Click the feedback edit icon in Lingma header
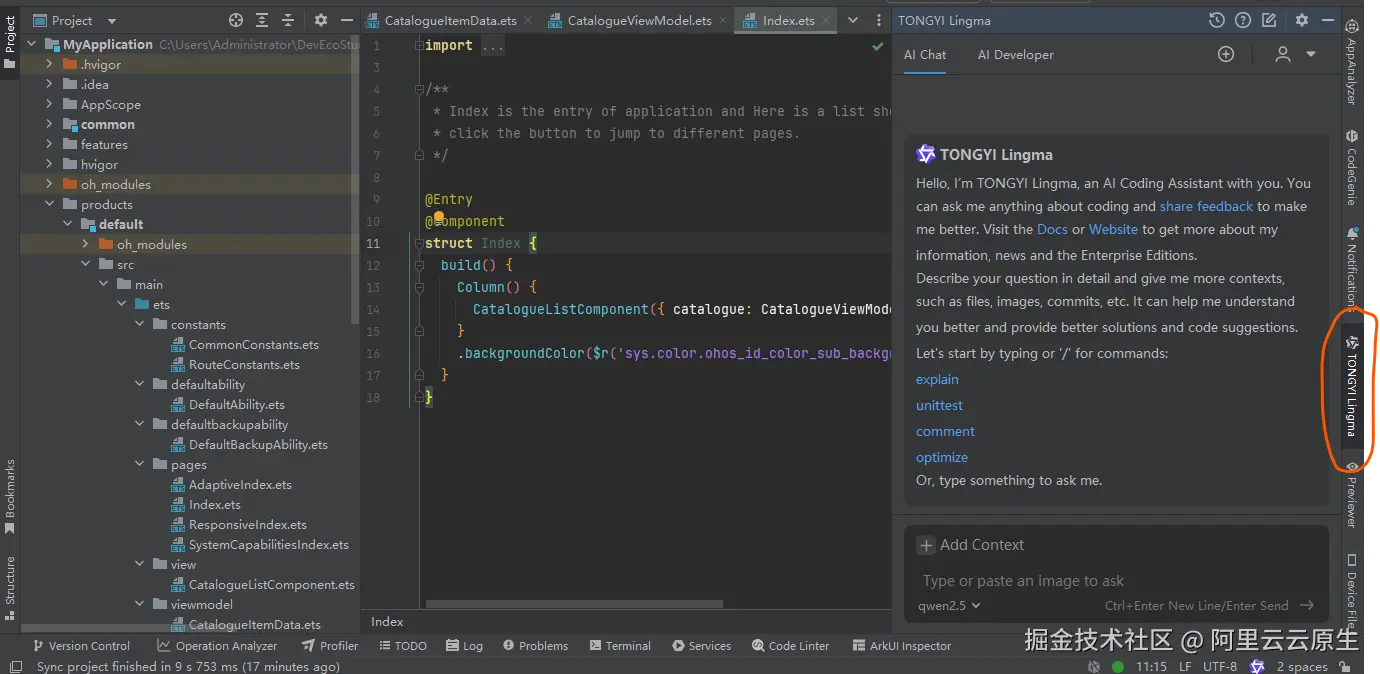Screen dimensions: 1380x674 click(x=1269, y=20)
